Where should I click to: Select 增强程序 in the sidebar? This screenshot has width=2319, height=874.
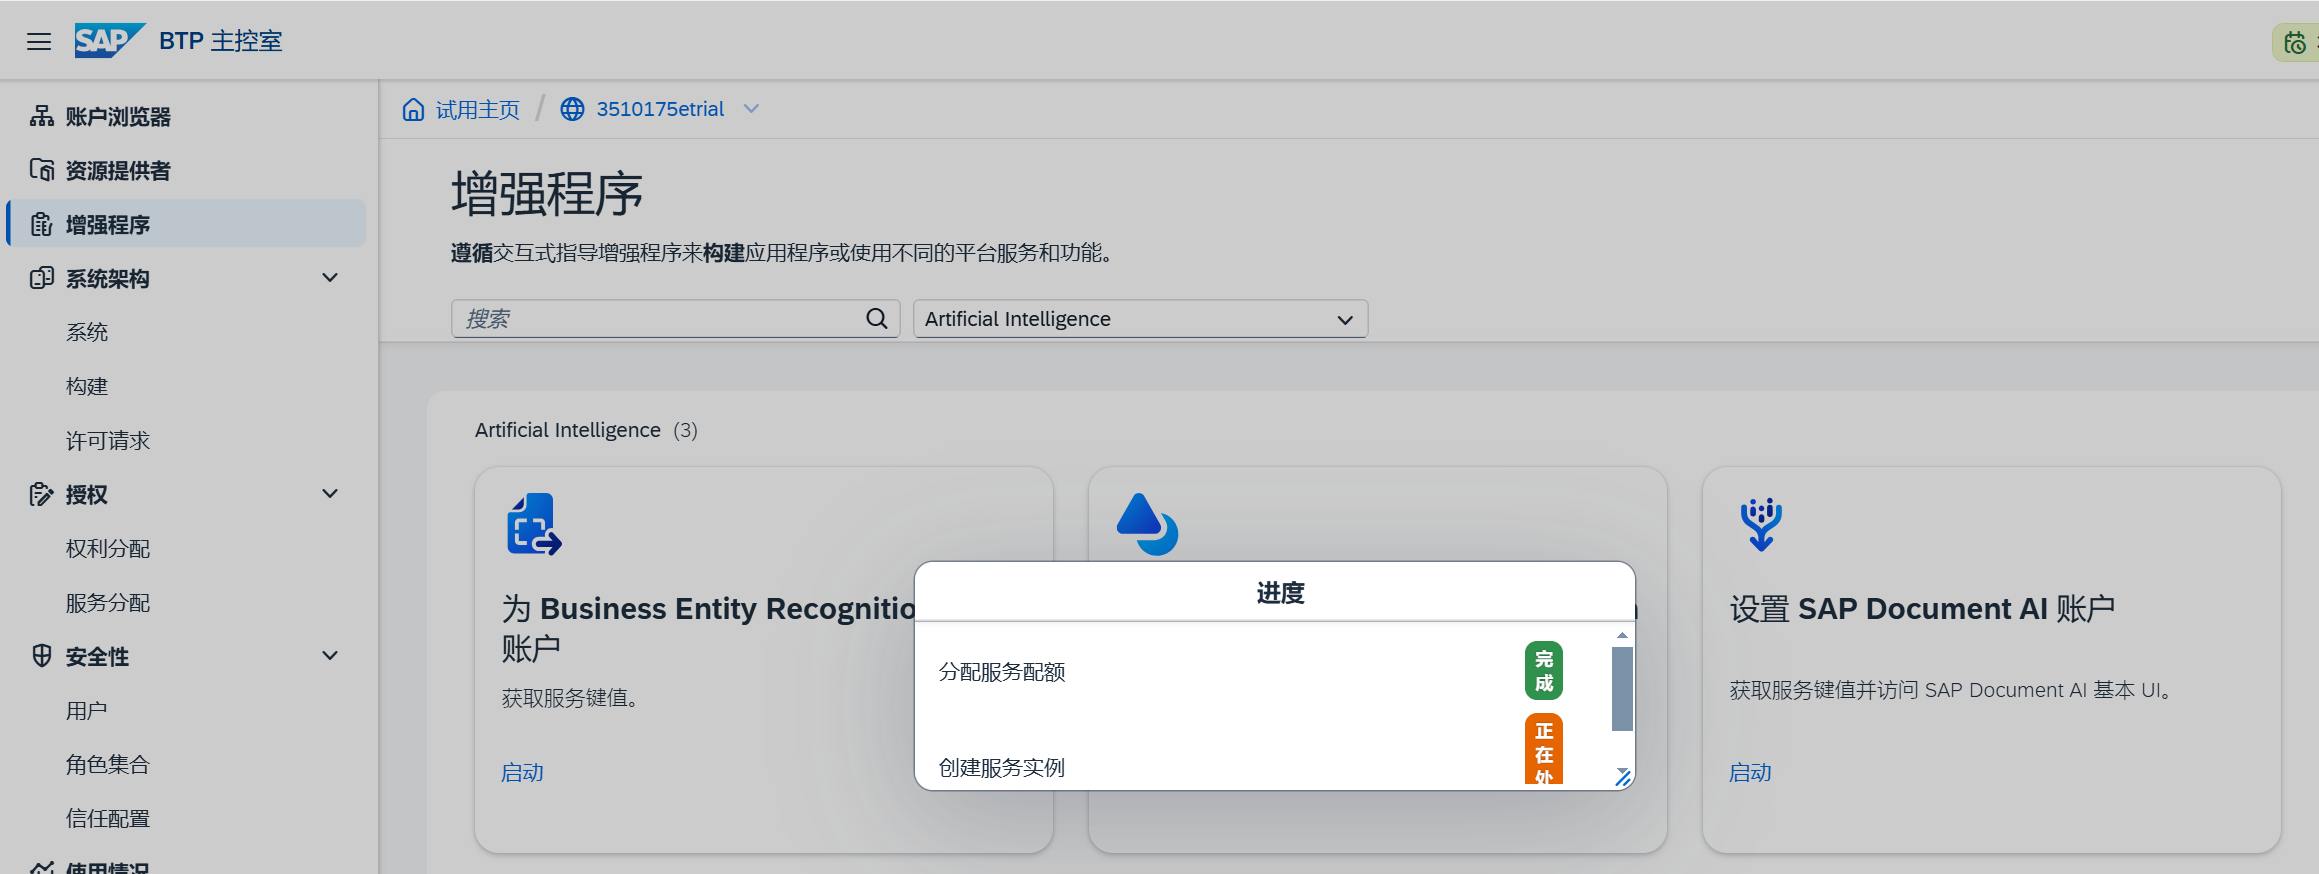click(x=186, y=224)
